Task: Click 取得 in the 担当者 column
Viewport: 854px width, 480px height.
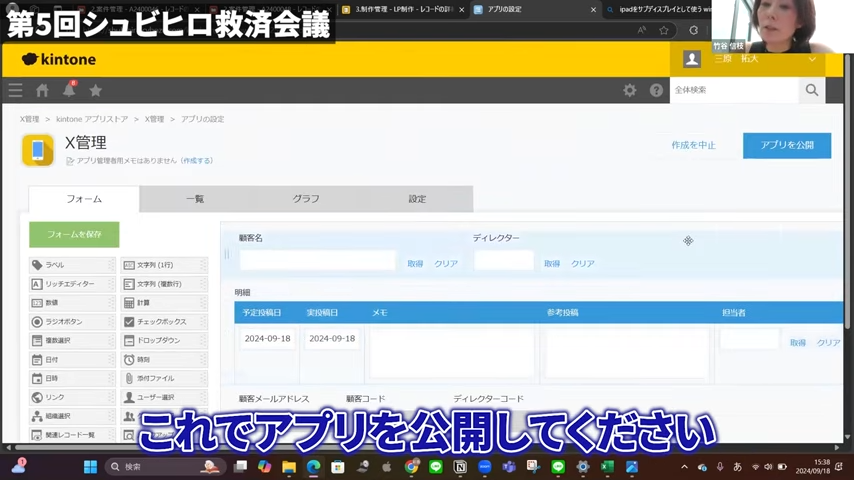Action: 798,343
